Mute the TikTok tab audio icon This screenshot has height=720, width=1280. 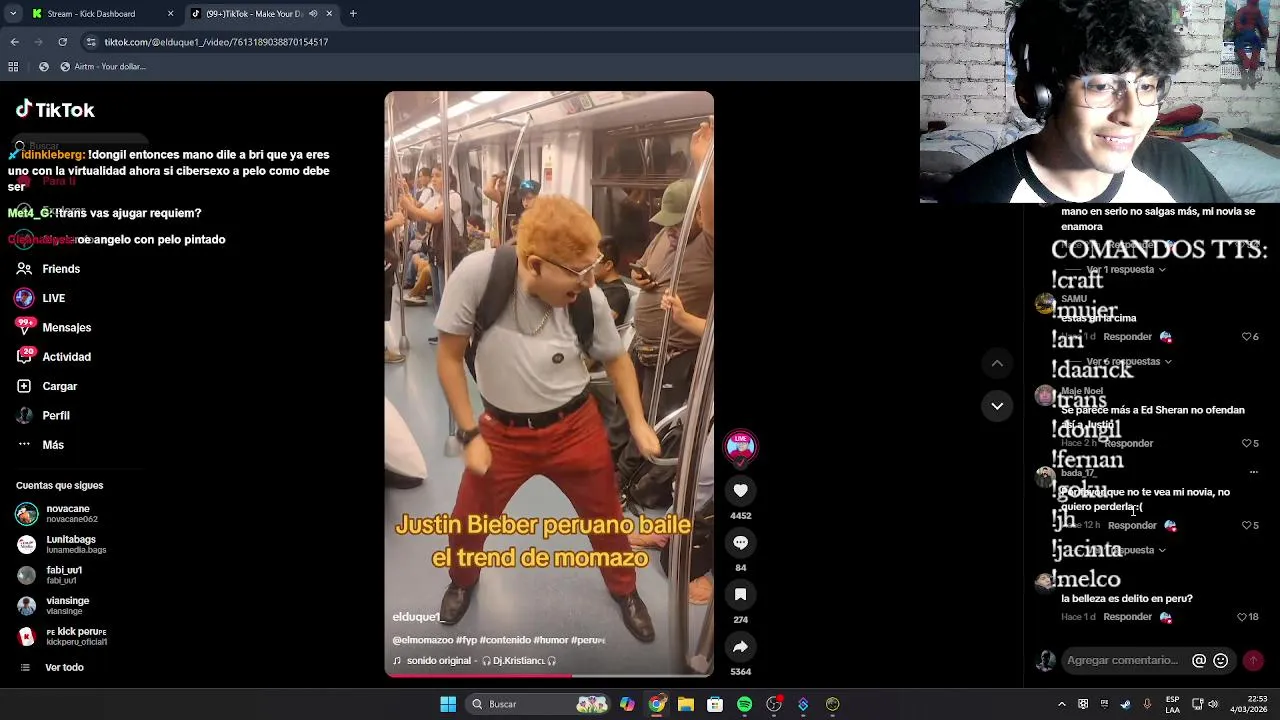(313, 14)
